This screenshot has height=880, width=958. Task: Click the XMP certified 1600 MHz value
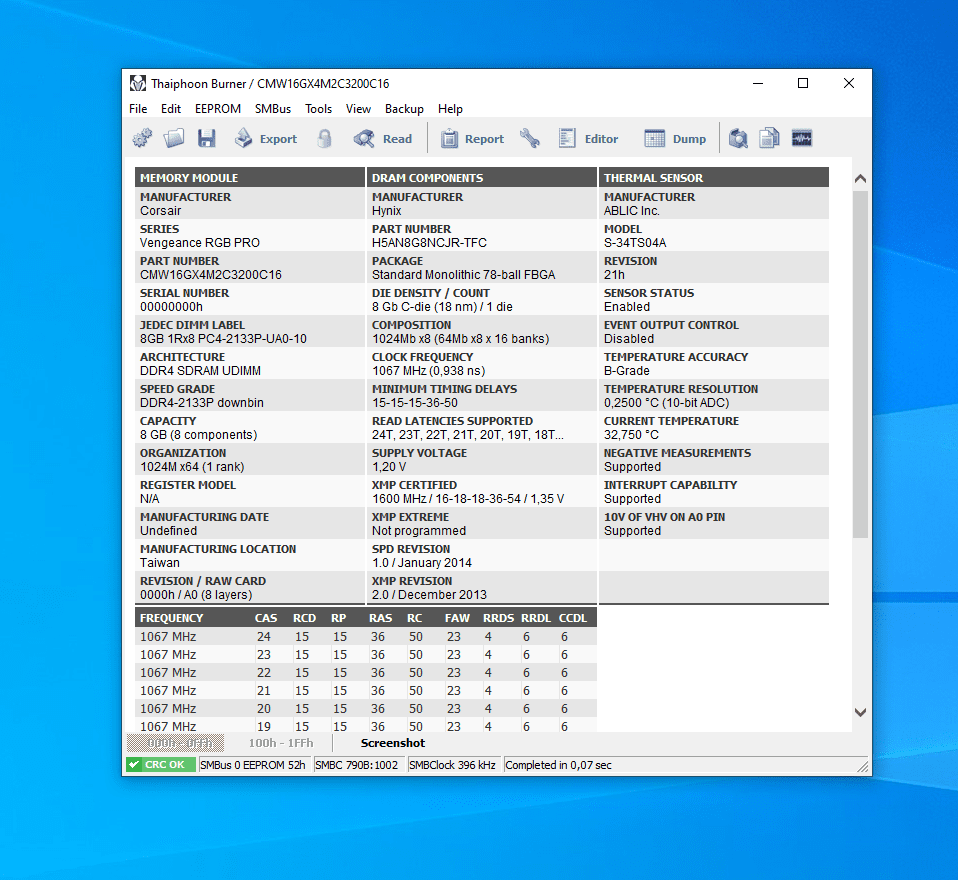(468, 499)
